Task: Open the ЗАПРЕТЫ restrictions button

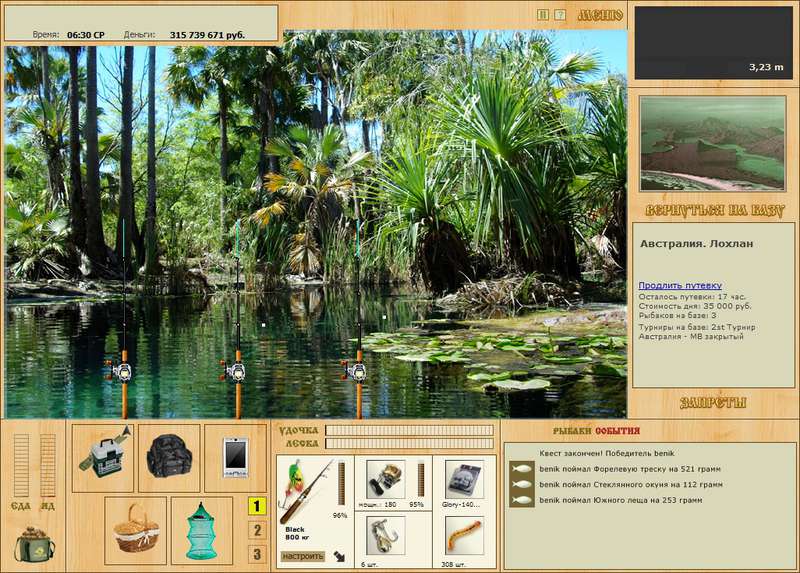Action: coord(713,403)
